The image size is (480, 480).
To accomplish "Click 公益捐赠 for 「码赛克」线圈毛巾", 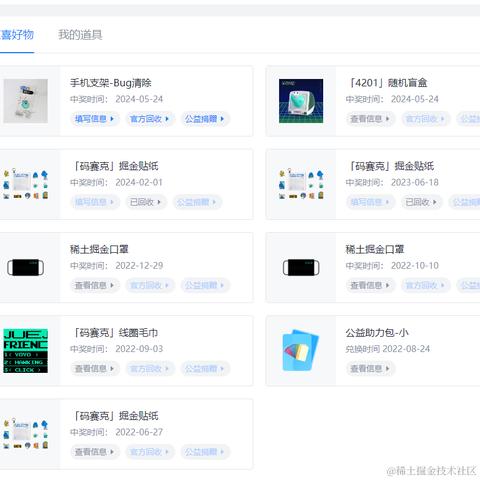I will click(x=205, y=369).
